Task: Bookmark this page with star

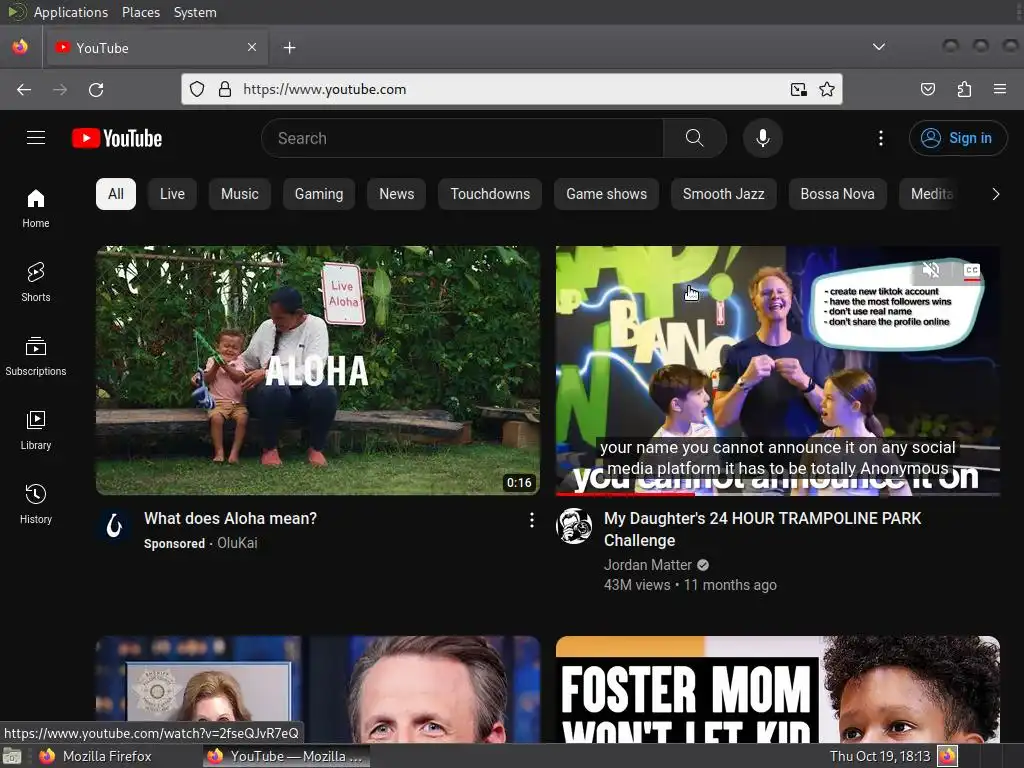Action: [x=827, y=89]
